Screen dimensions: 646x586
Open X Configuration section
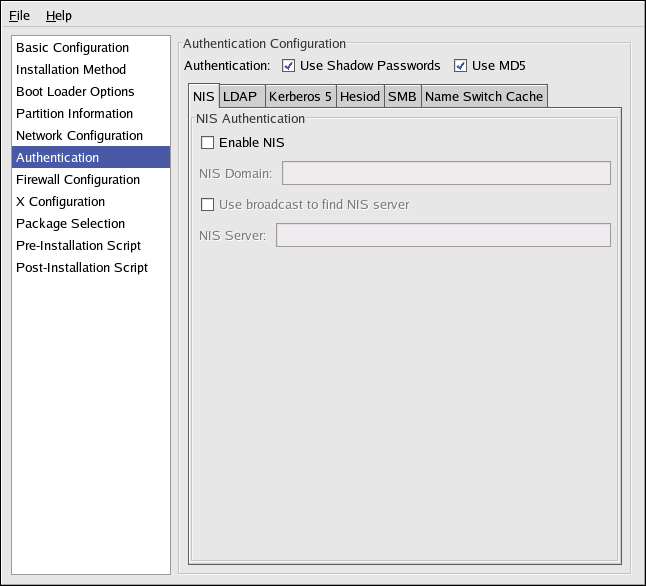pos(60,202)
